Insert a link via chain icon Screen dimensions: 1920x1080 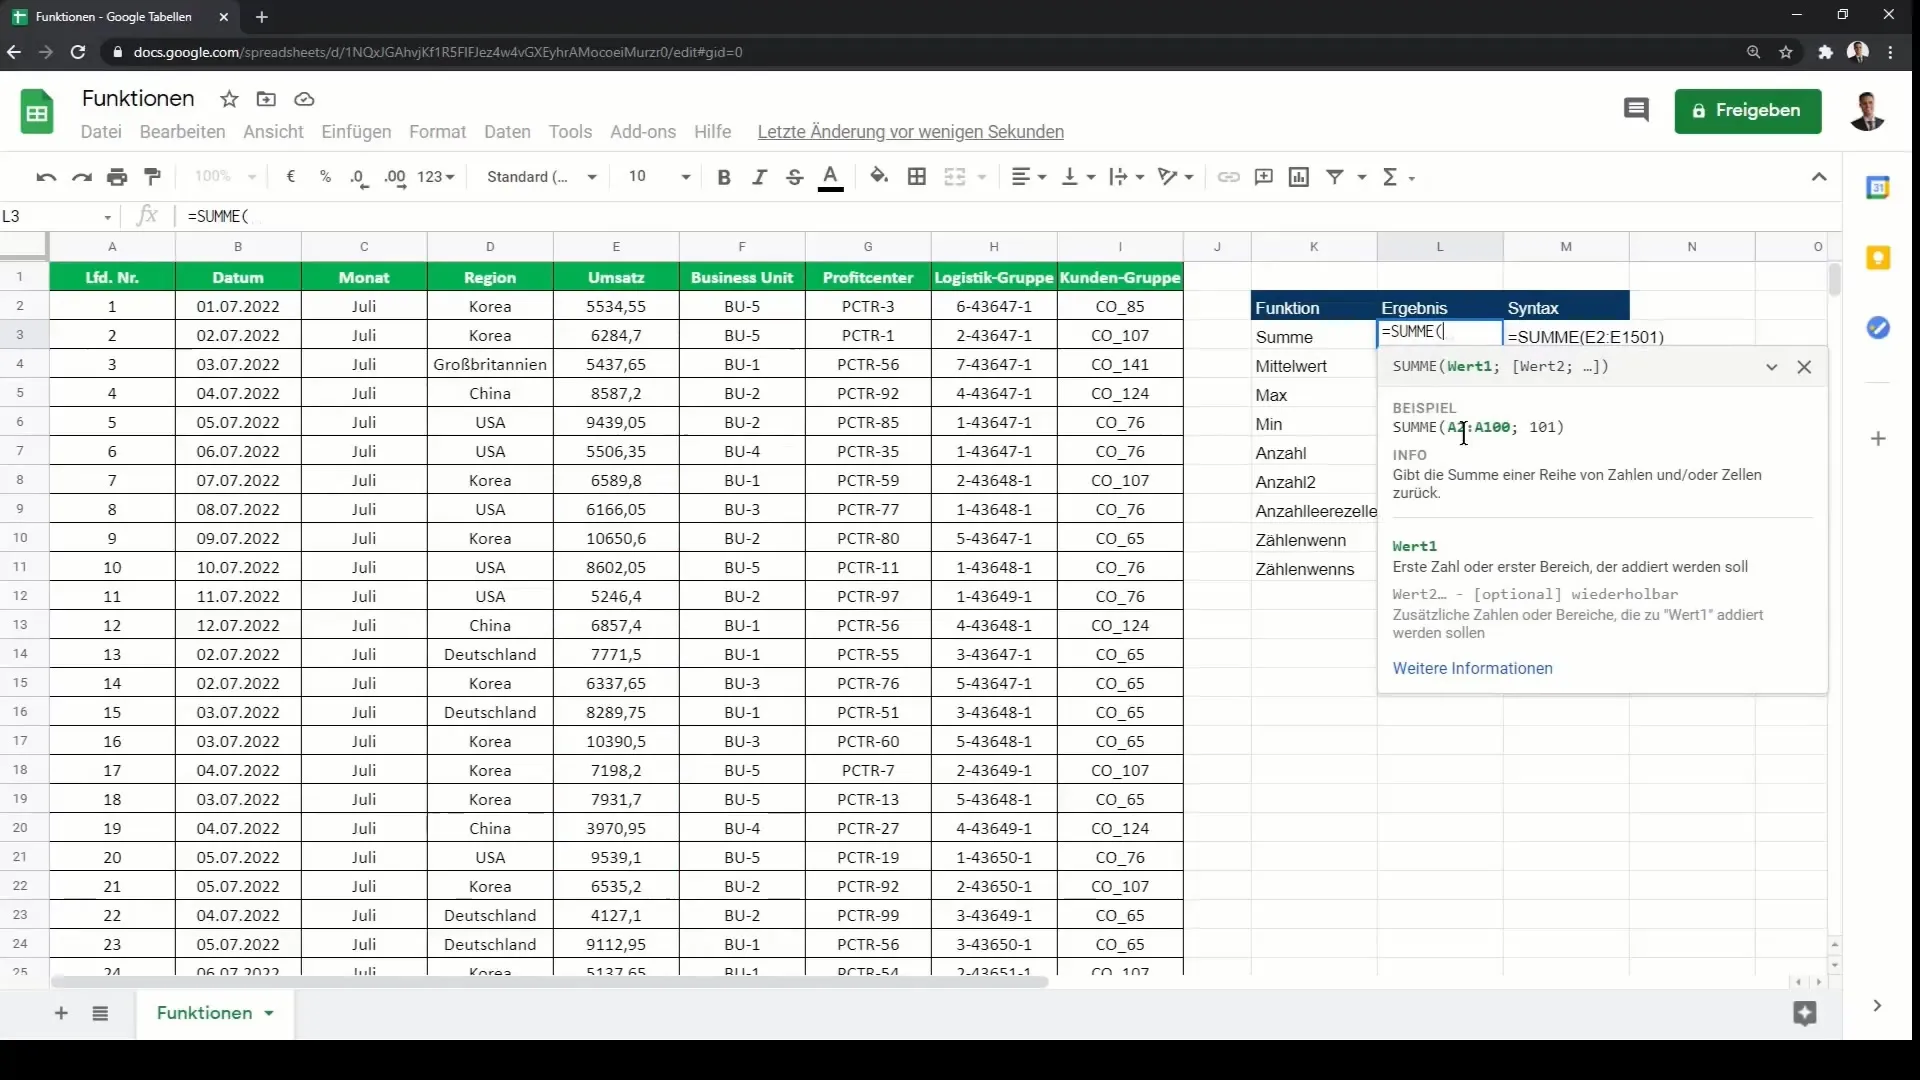1229,177
